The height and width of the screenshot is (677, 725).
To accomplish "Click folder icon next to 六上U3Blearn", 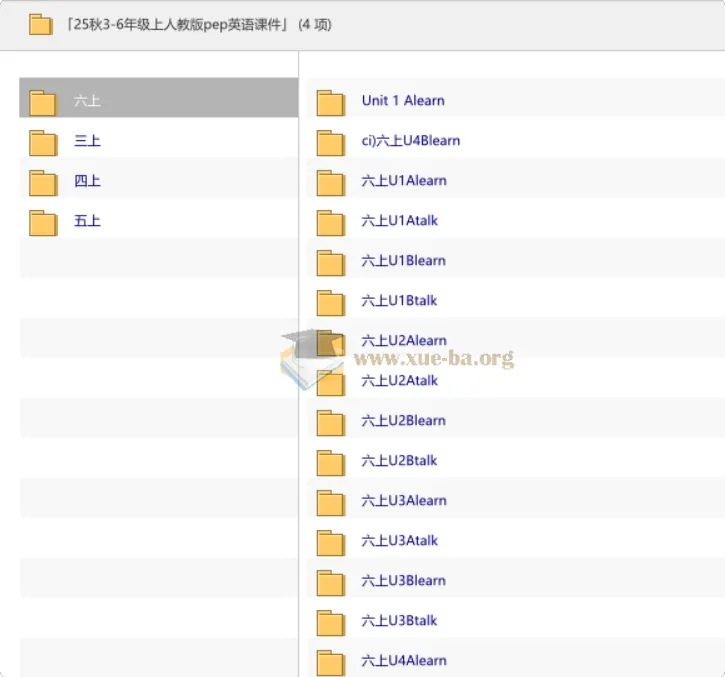I will tap(331, 583).
